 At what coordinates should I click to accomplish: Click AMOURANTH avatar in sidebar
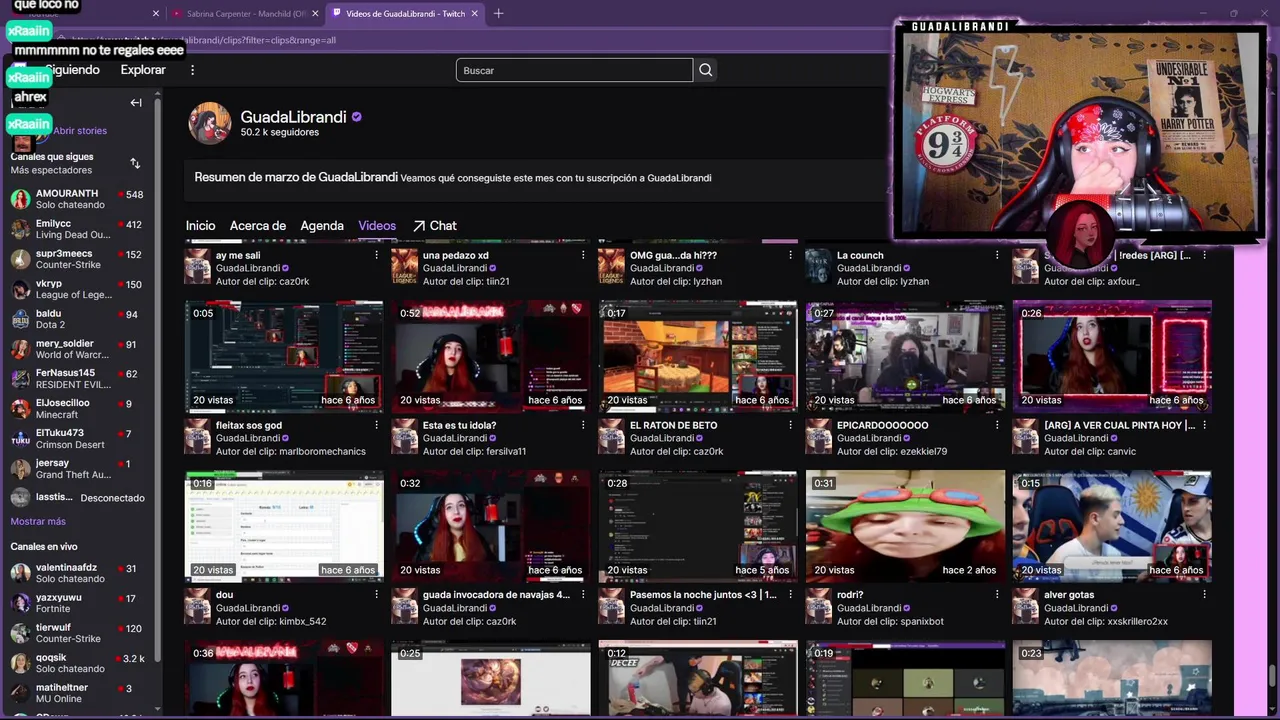20,199
